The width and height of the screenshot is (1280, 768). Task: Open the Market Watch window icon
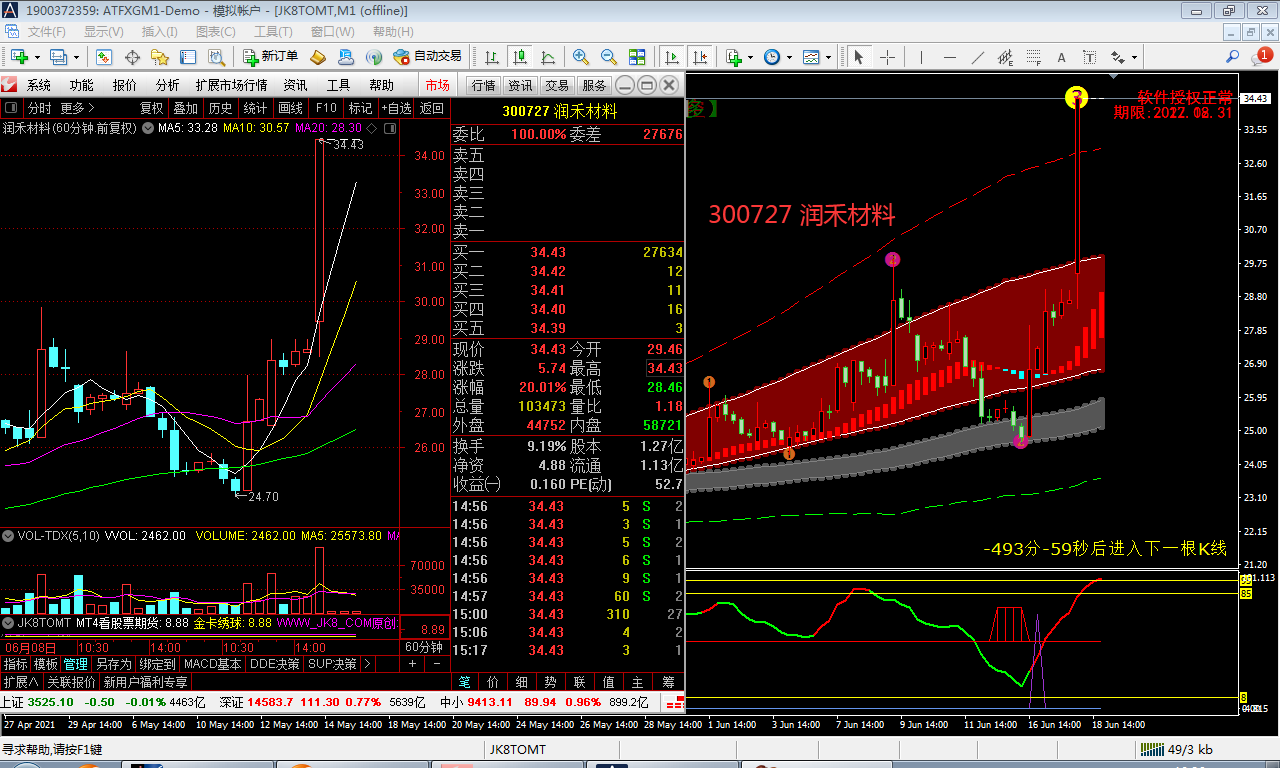tap(106, 57)
